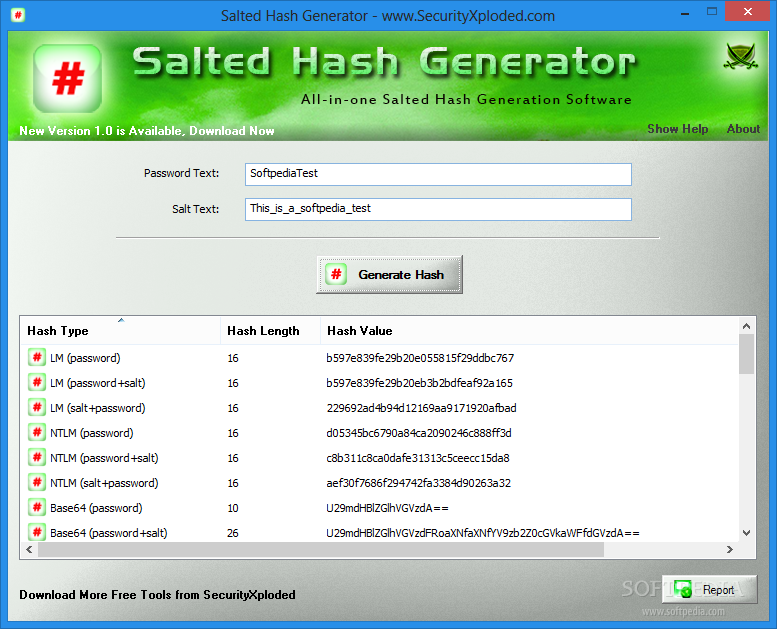Click hash value 229692ad4b94d12169aa9171920afbad
The image size is (777, 630).
(421, 408)
